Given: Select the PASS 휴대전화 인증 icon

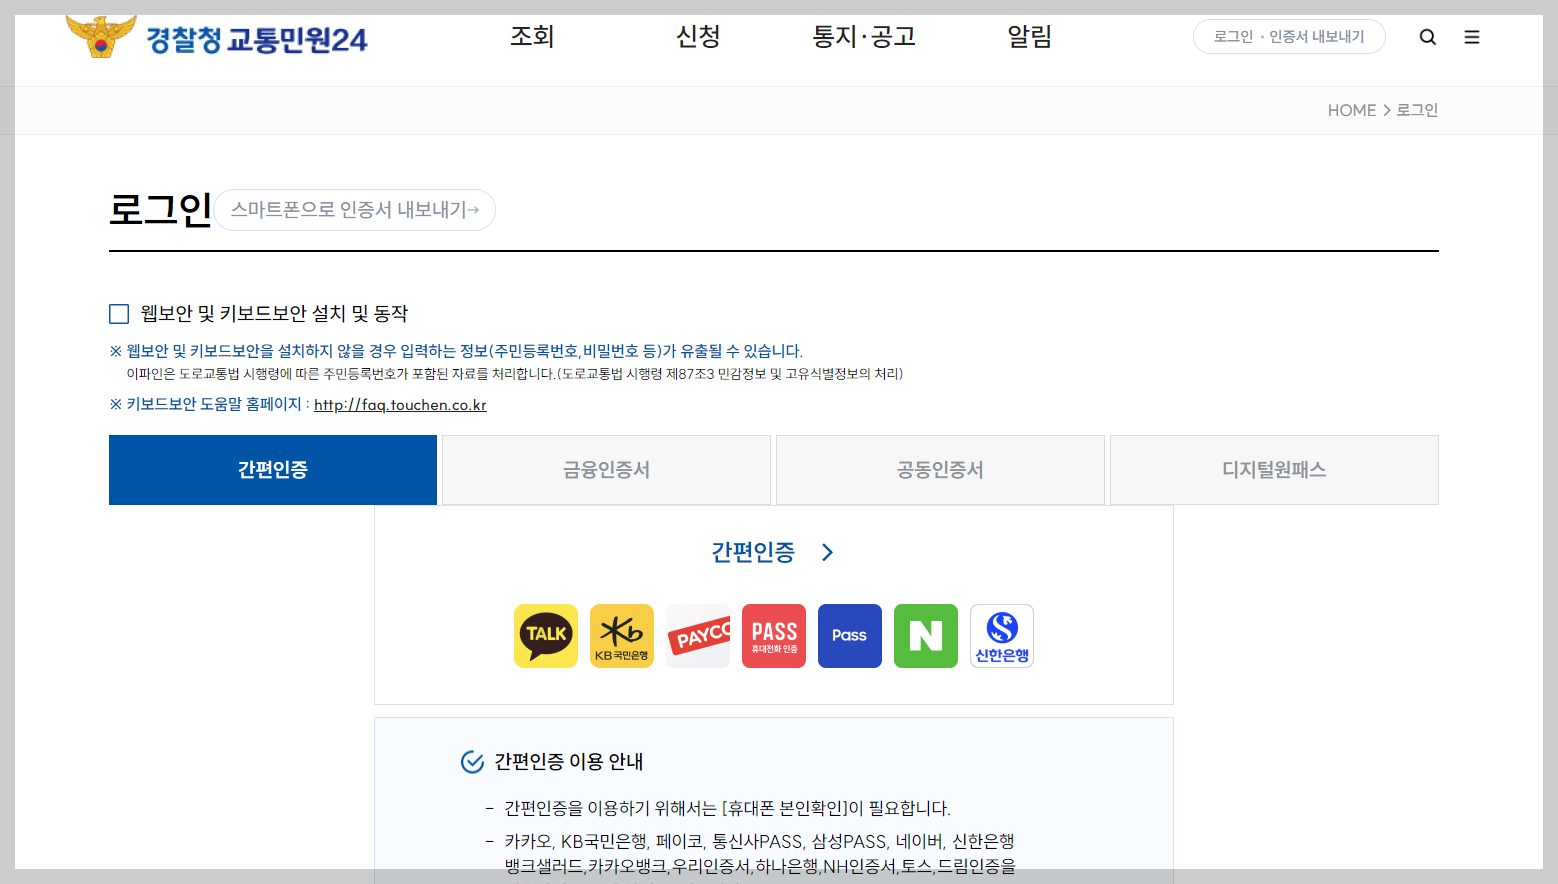Looking at the screenshot, I should pyautogui.click(x=773, y=635).
